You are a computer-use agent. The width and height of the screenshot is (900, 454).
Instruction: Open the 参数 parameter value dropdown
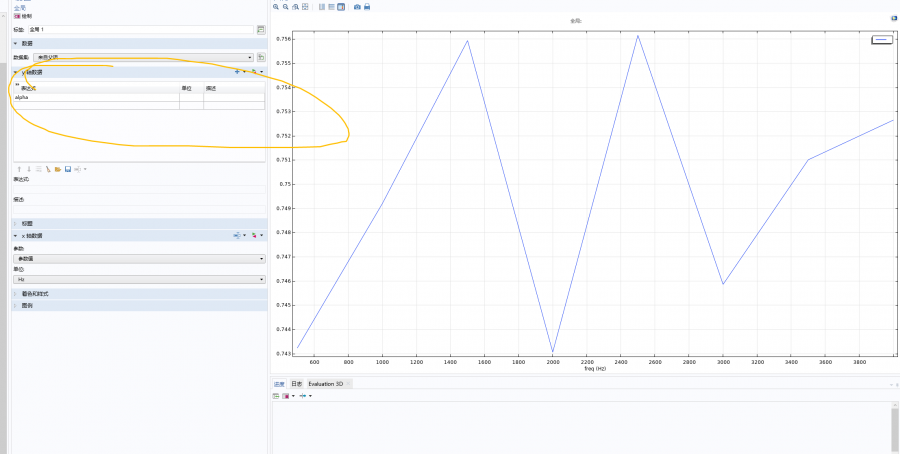click(x=138, y=258)
